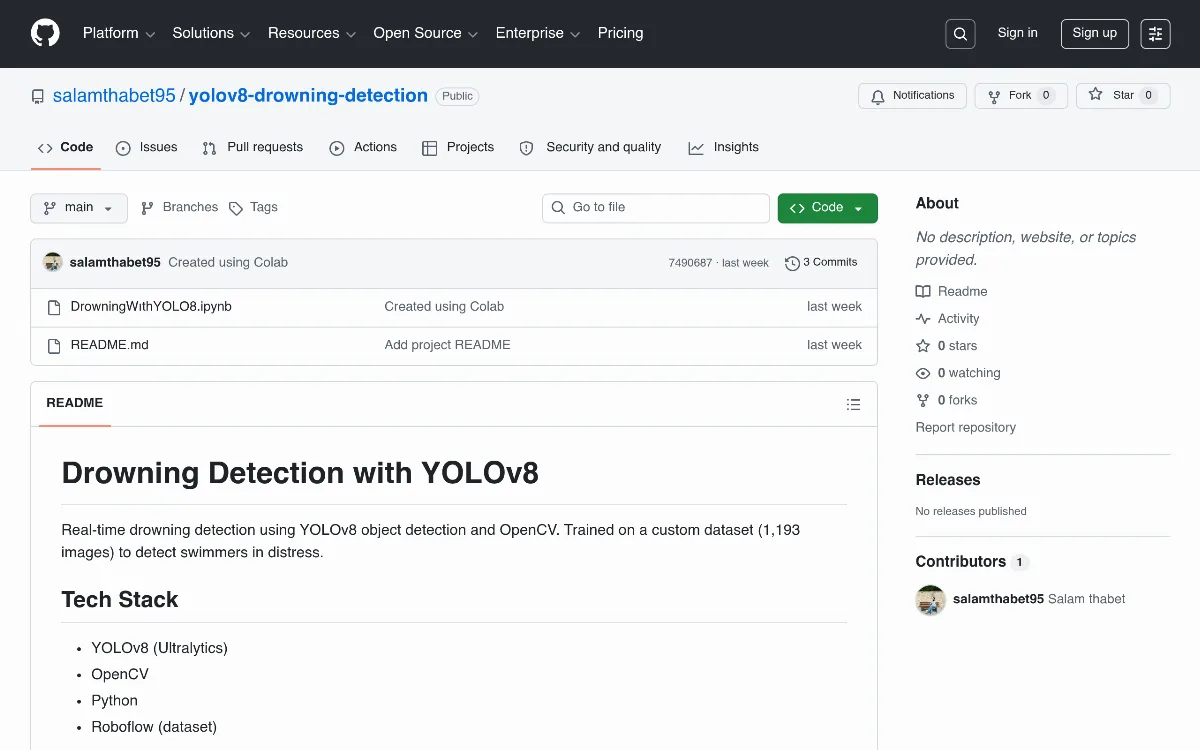Image resolution: width=1200 pixels, height=750 pixels.
Task: Click the Public visibility badge
Action: 458,97
